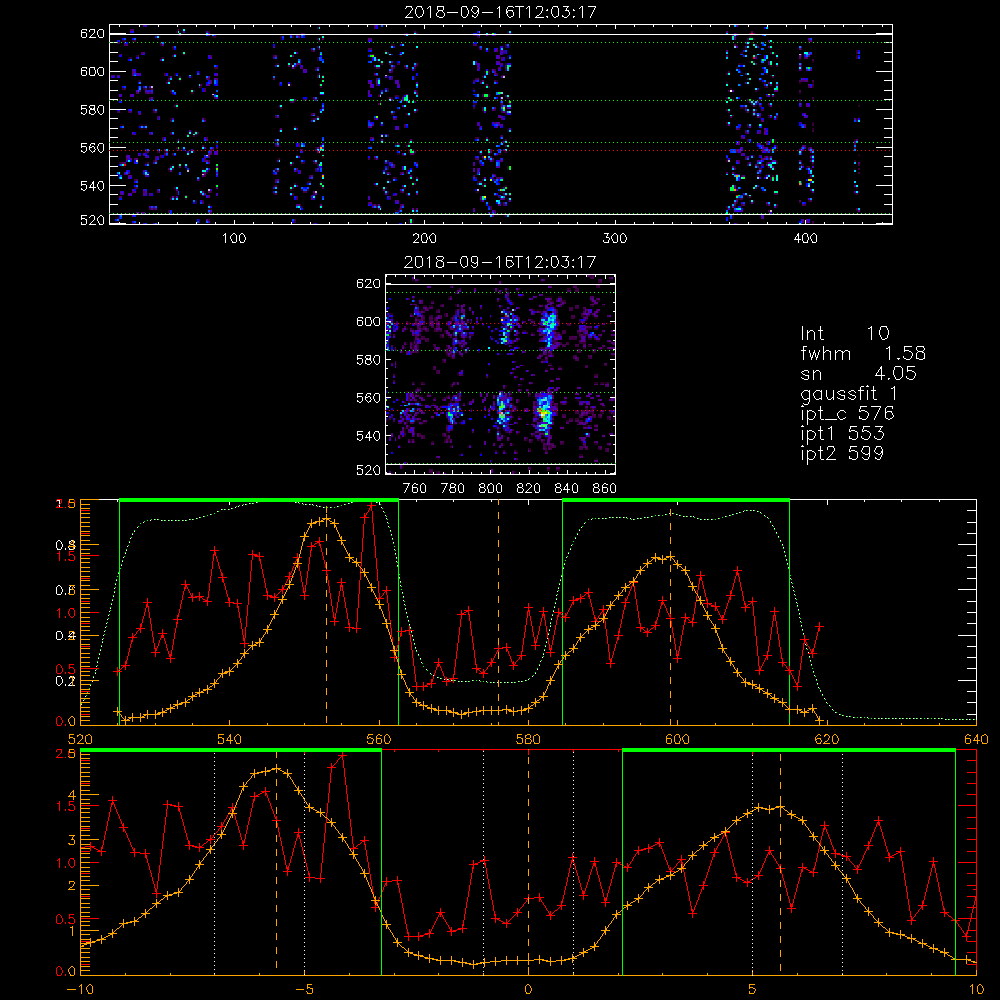Click x-axis label 400 on top plot

(x=805, y=239)
